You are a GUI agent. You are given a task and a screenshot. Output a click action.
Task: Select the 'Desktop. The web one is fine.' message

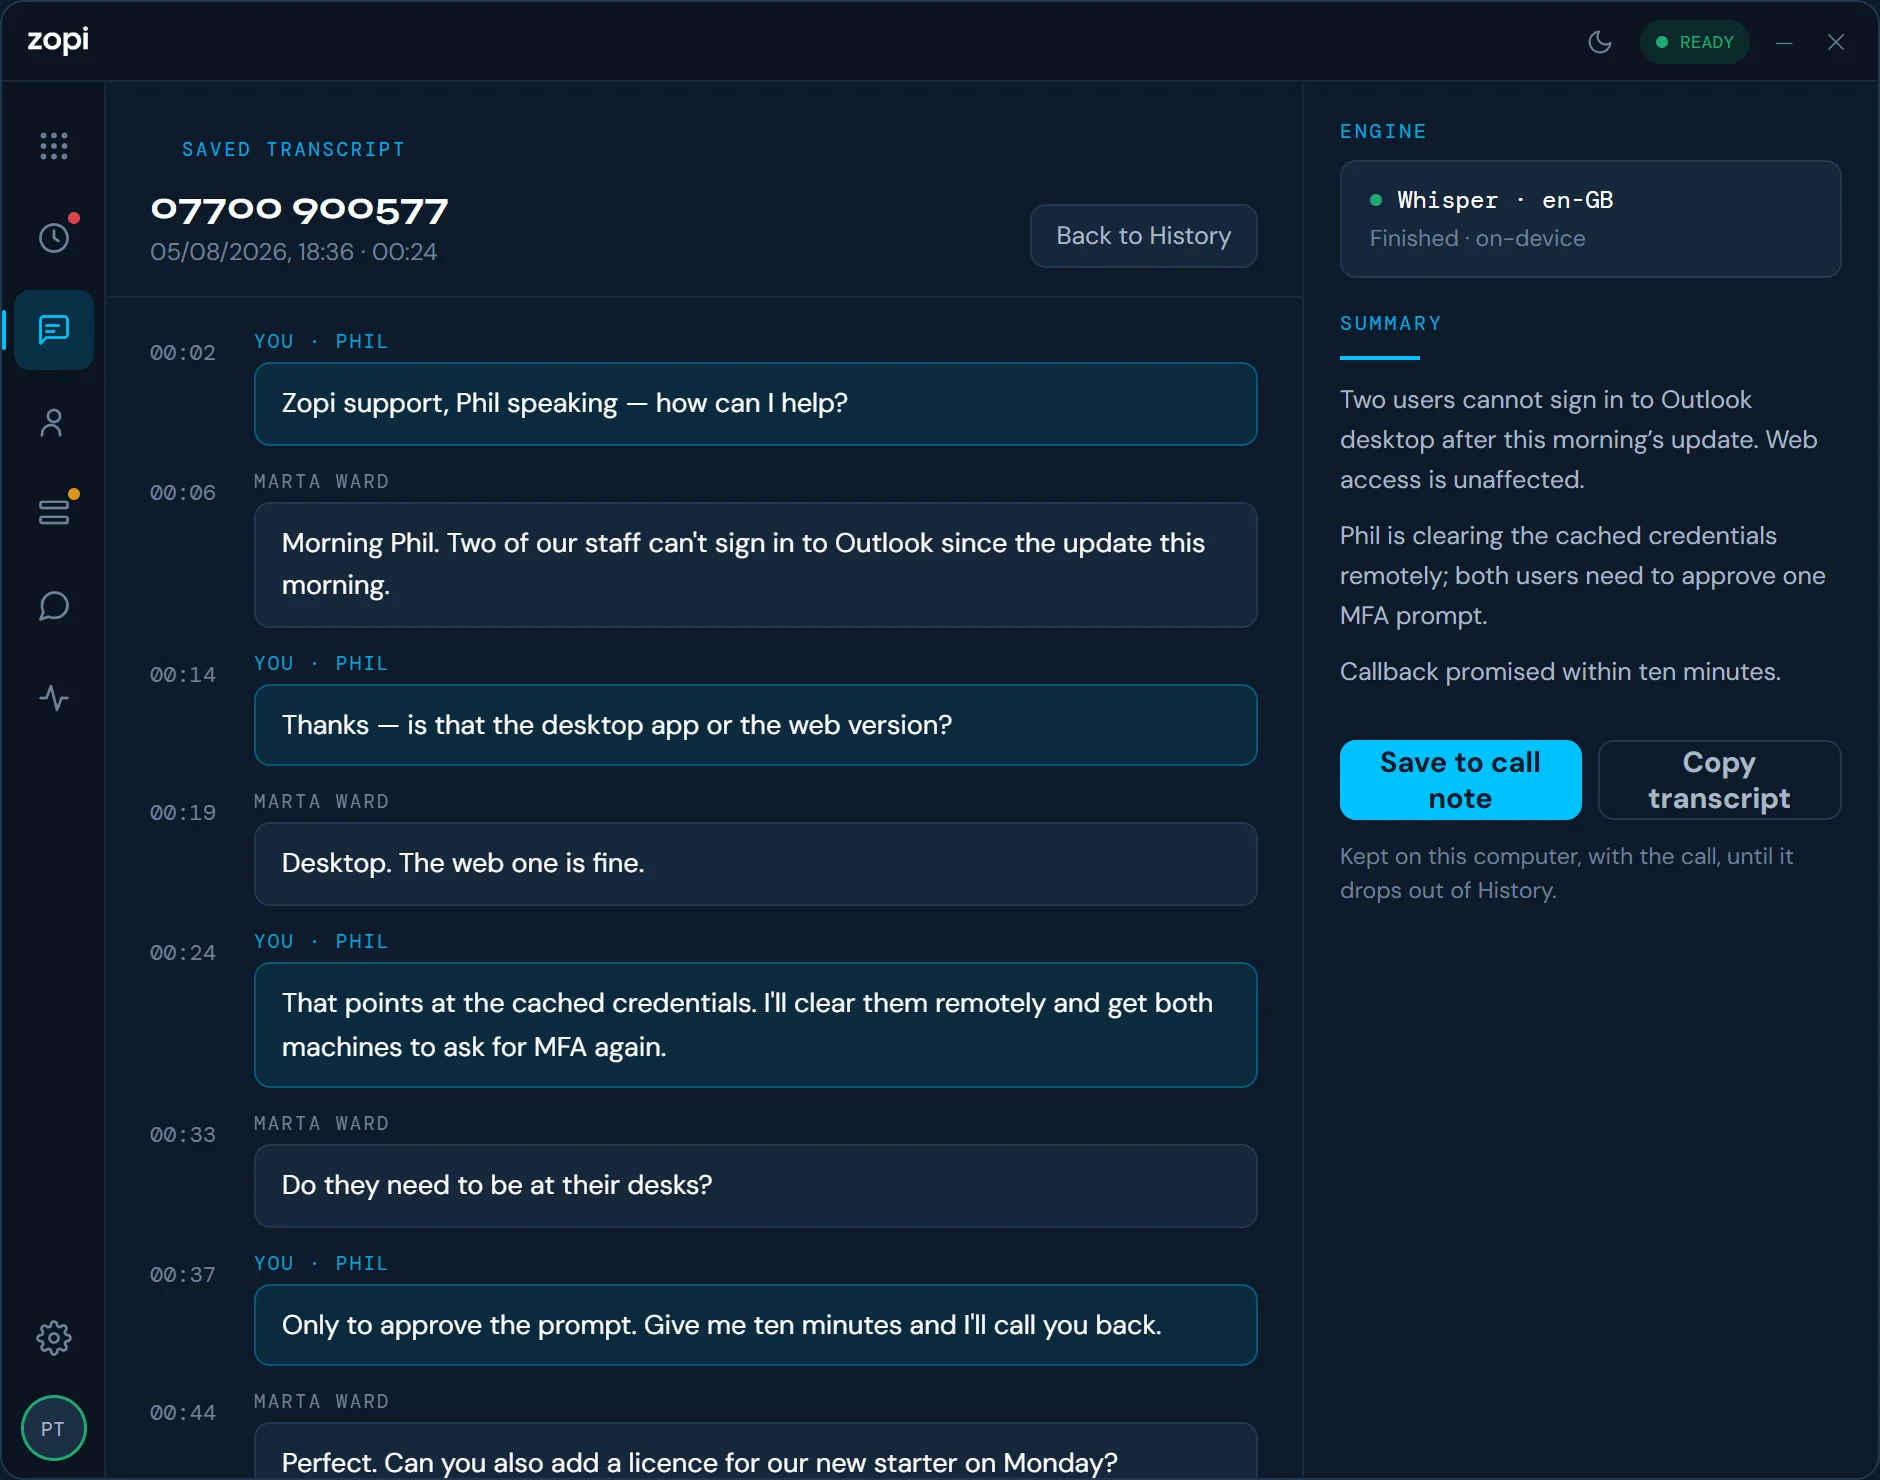[x=755, y=864]
